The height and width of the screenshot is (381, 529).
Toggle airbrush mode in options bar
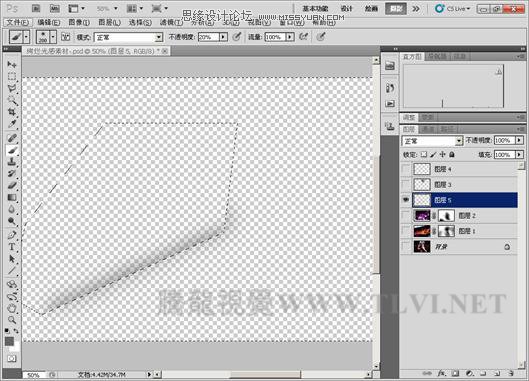pyautogui.click(x=303, y=37)
